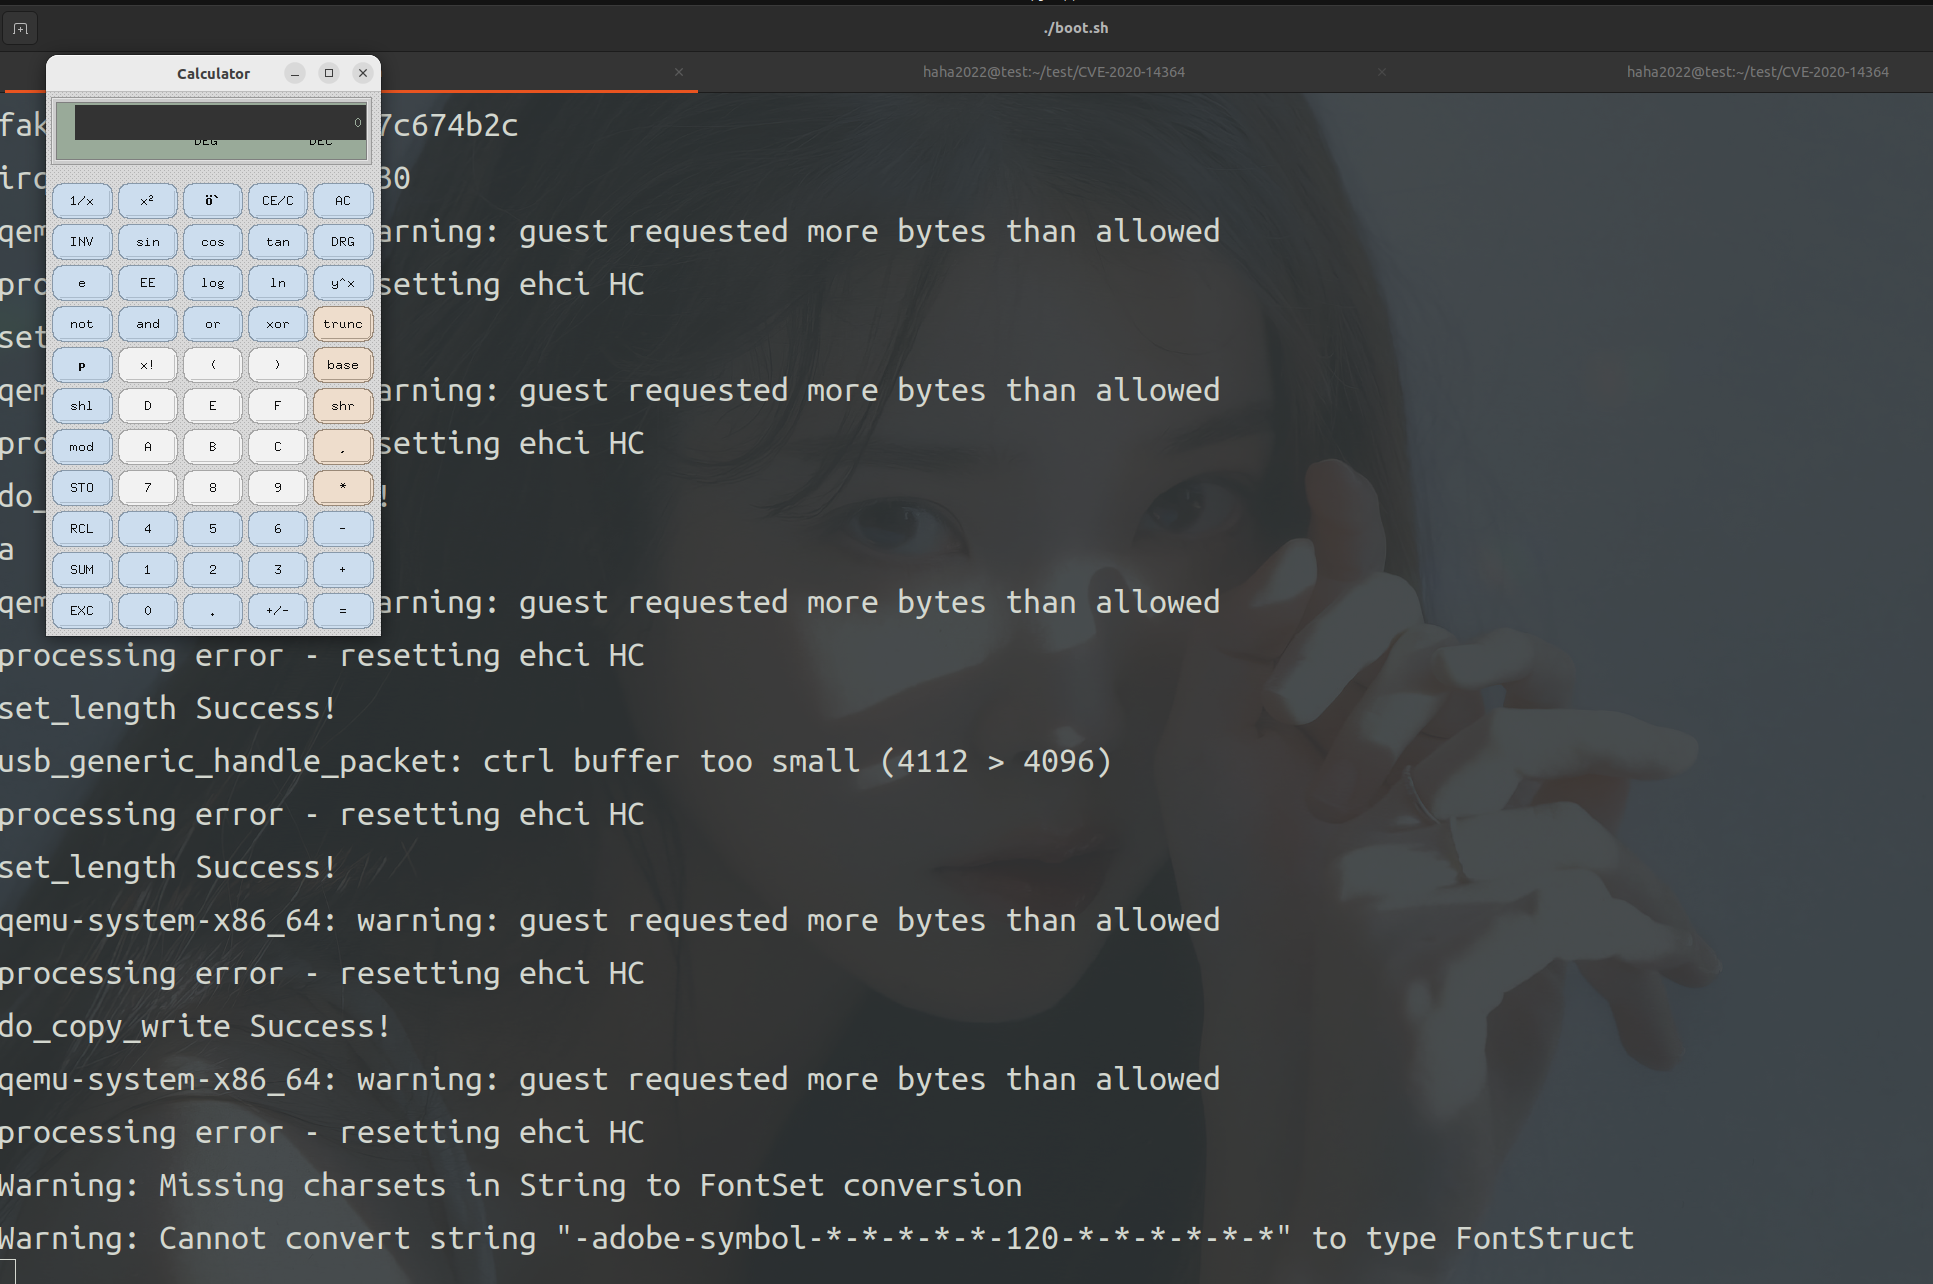Screen dimensions: 1933x1284
Task: Click the xor key
Action: click(277, 324)
